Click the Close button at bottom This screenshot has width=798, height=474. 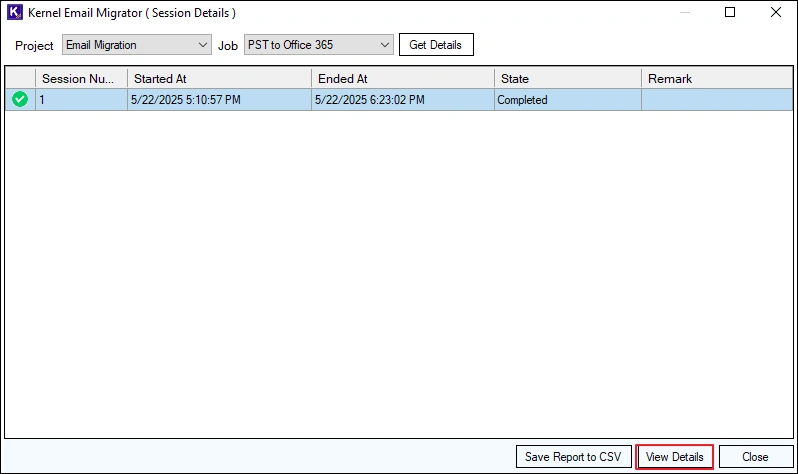[756, 457]
